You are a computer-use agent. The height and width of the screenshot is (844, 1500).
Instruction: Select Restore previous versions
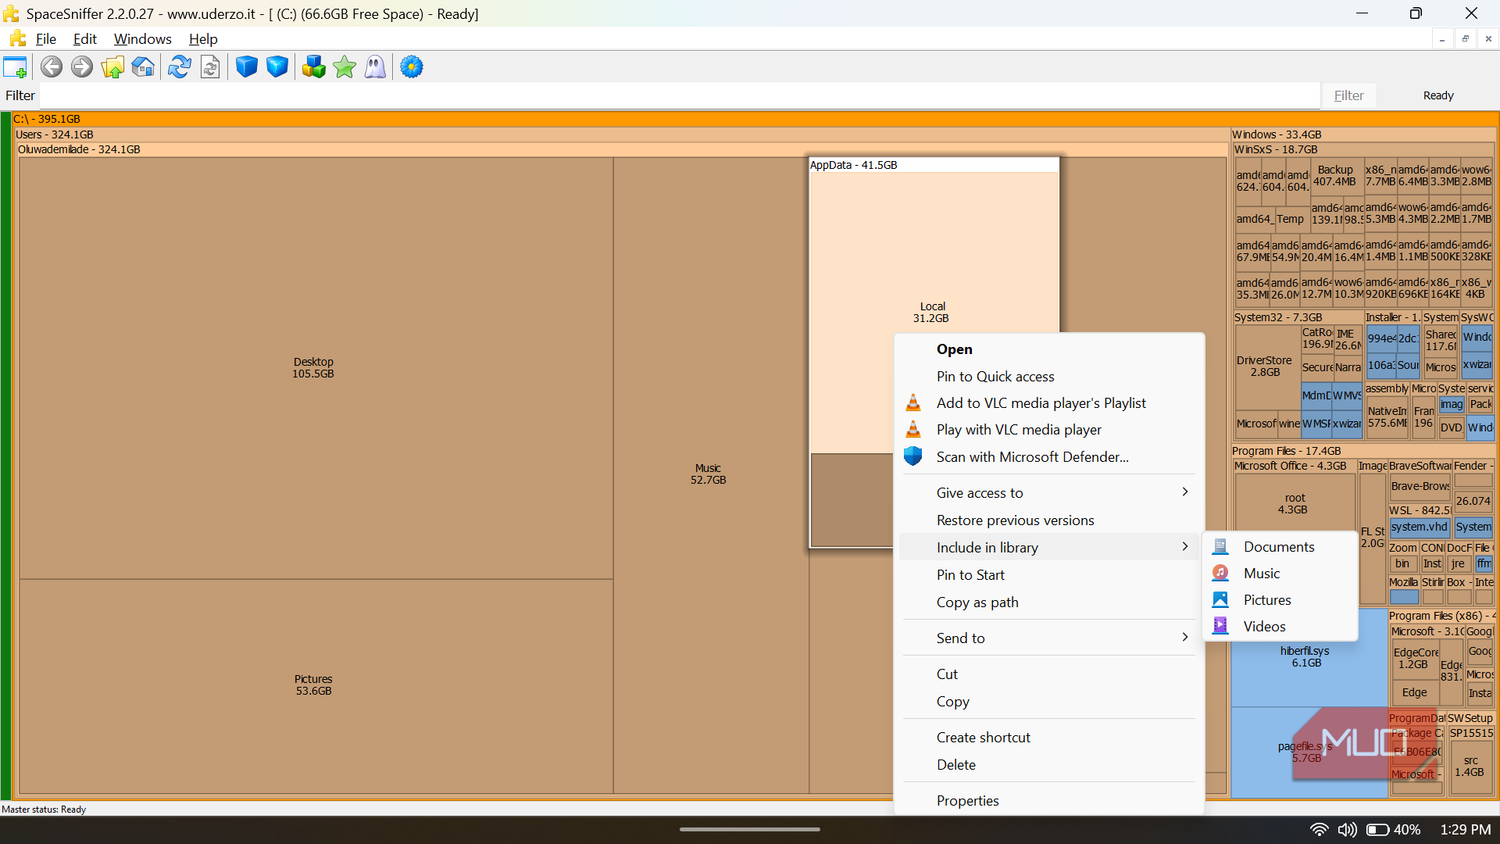(x=1049, y=520)
